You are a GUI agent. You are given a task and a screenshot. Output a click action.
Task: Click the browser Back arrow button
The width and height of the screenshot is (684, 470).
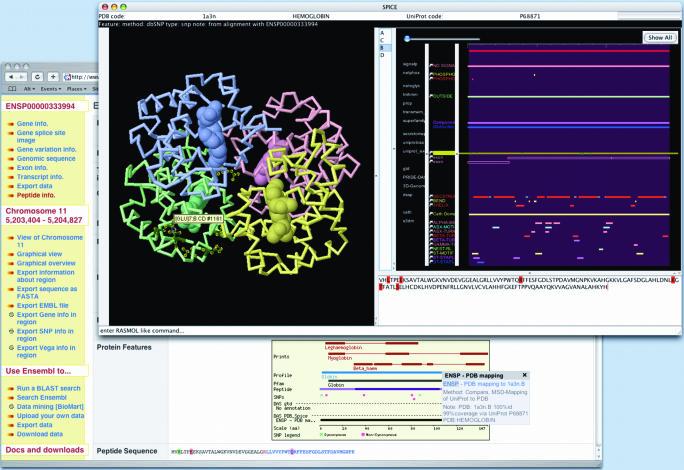pyautogui.click(x=11, y=77)
